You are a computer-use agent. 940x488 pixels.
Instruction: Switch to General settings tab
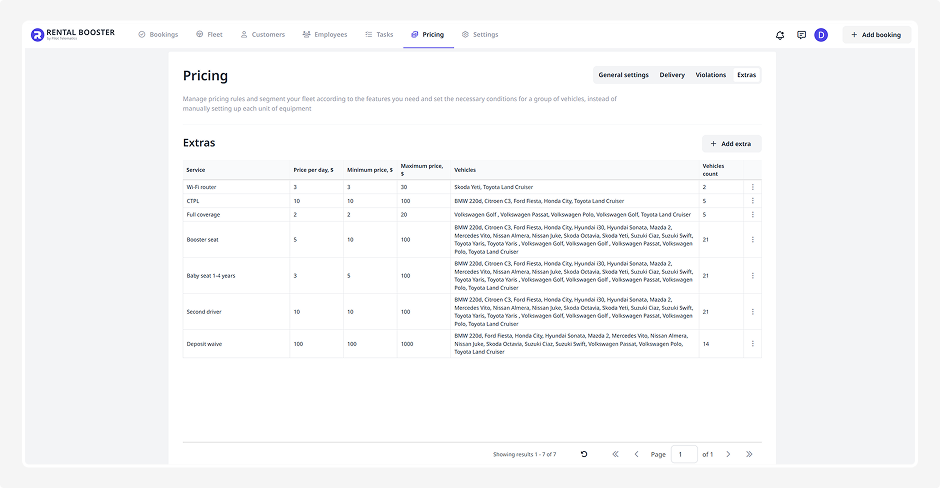pos(623,75)
